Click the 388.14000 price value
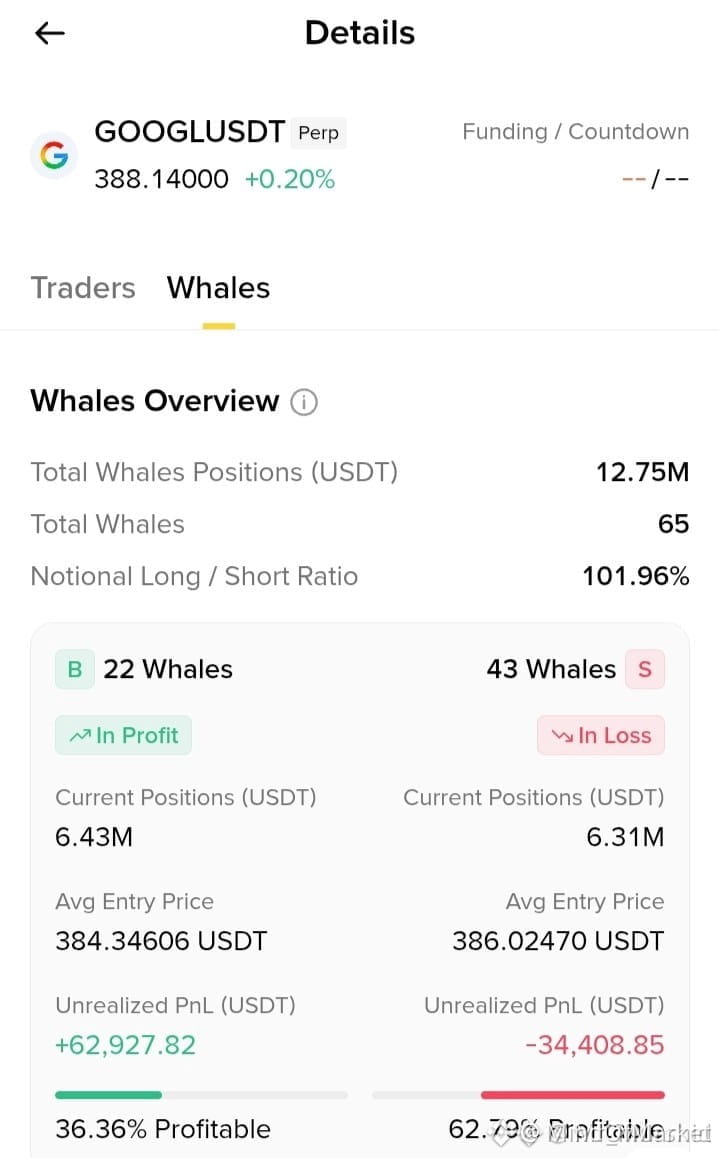This screenshot has height=1158, width=719. (x=162, y=179)
